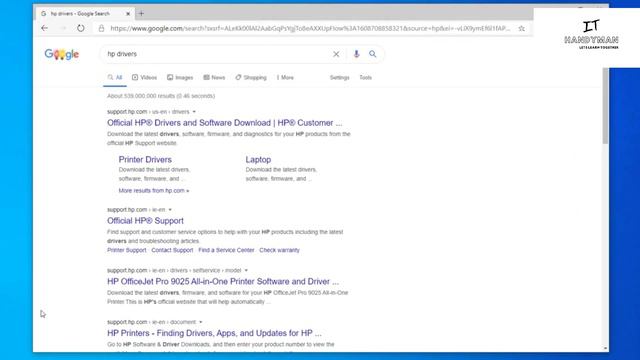Click the browser address bar URL
Image resolution: width=640 pixels, height=360 pixels.
[310, 29]
